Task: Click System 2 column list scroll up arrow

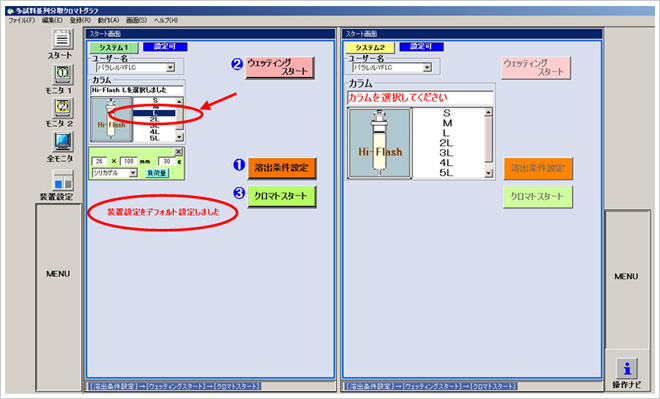Action: 489,112
